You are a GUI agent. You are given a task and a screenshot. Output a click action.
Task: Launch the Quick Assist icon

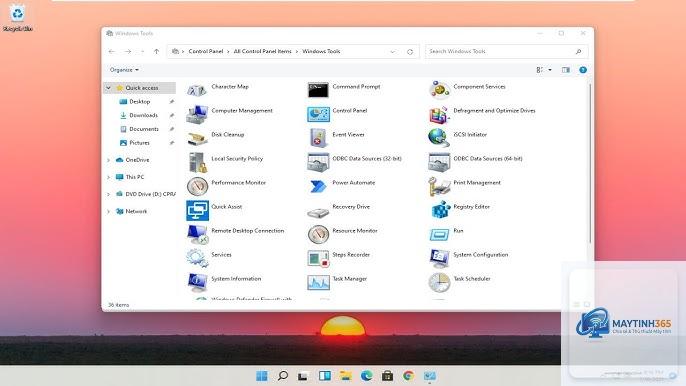click(197, 211)
